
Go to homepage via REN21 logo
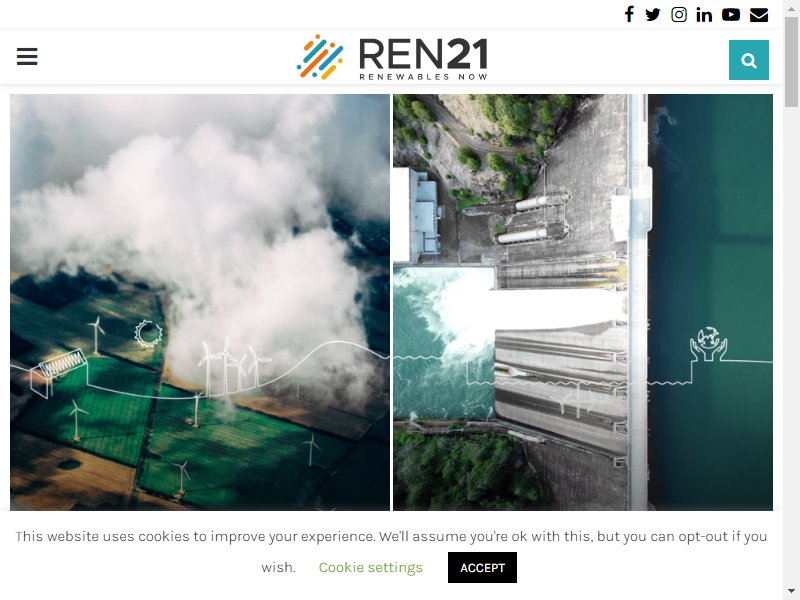click(392, 57)
